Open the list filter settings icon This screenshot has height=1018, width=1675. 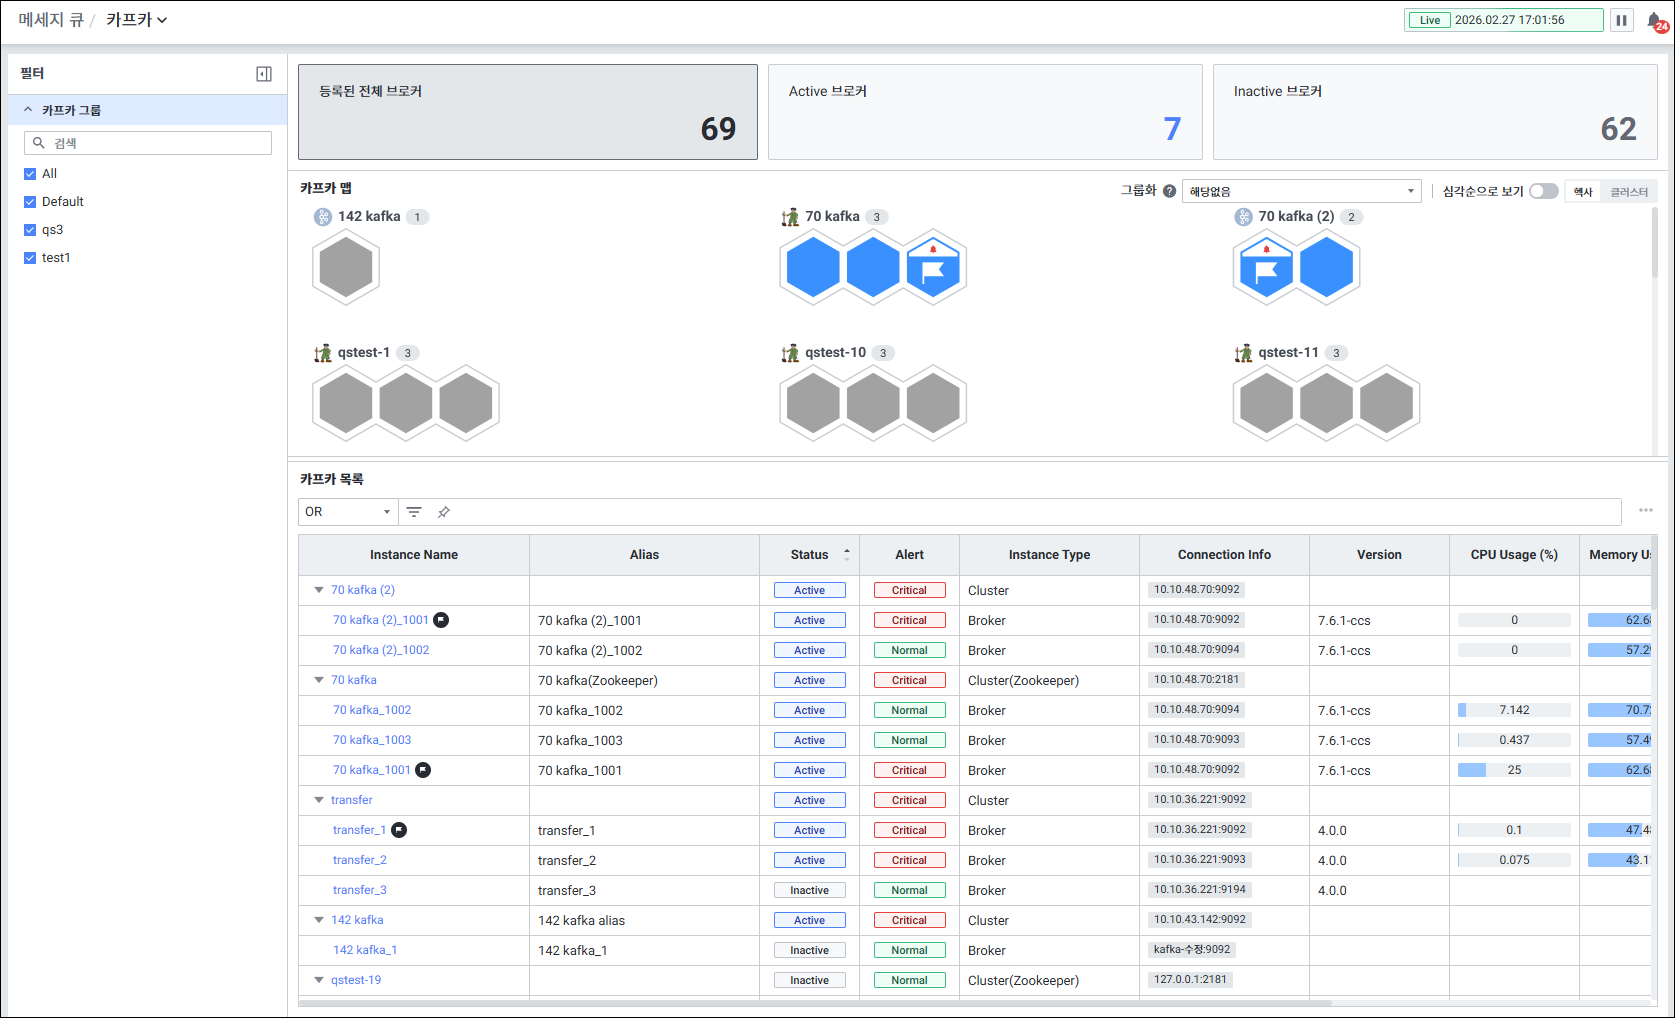click(414, 512)
